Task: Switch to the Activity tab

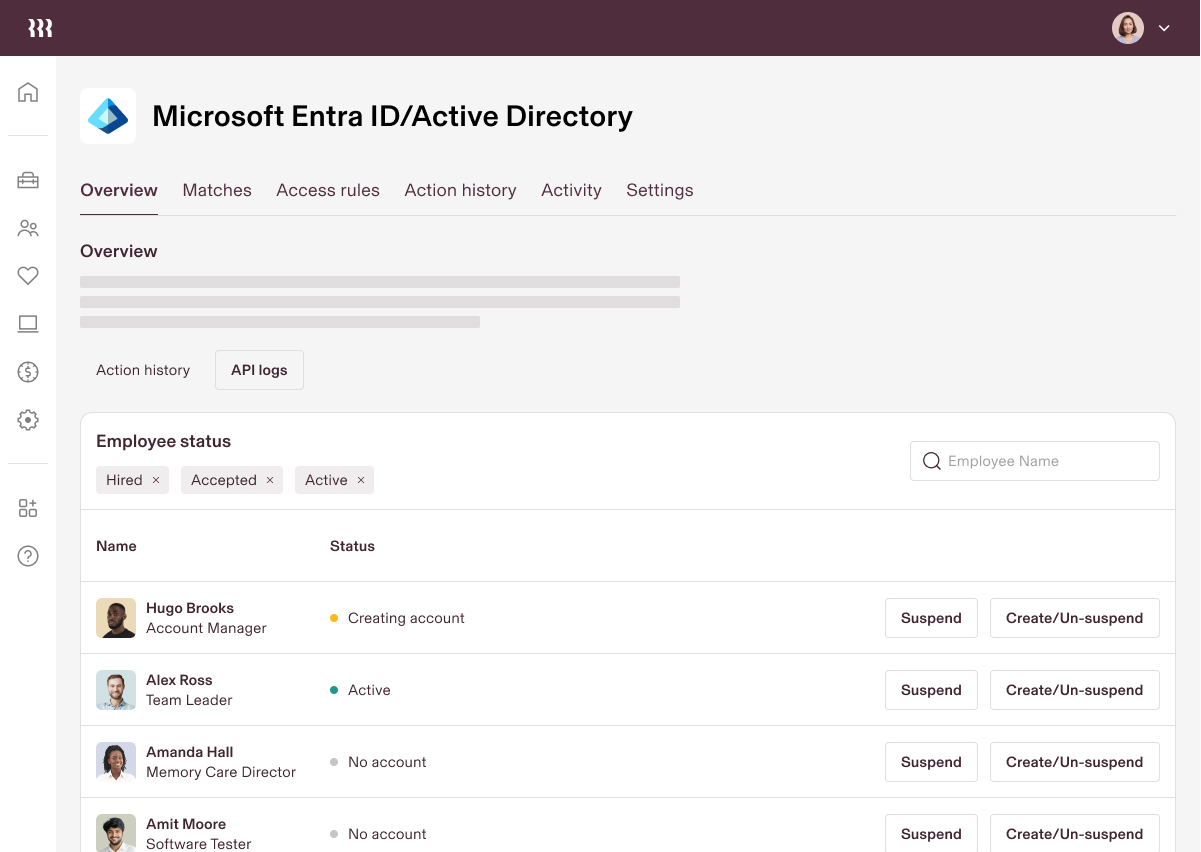Action: click(x=571, y=190)
